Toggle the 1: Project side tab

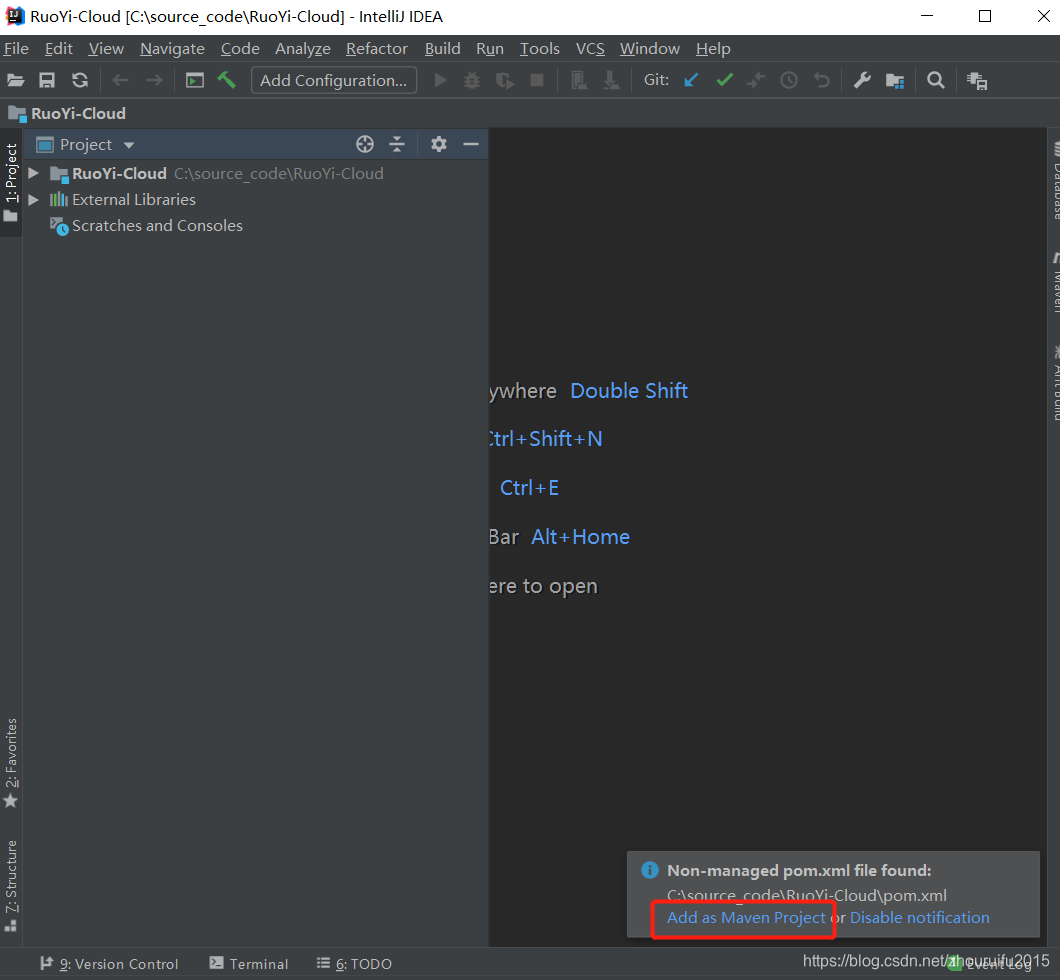coord(11,182)
